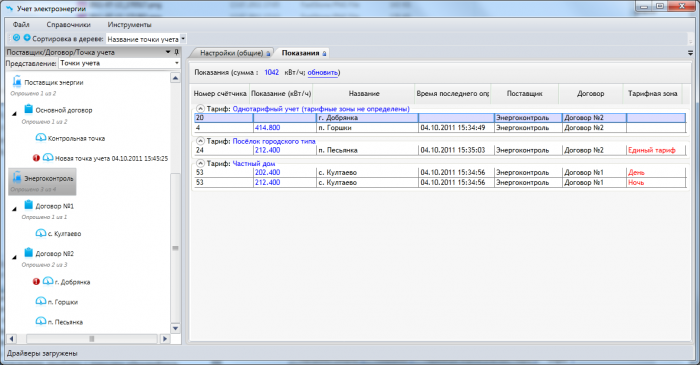This screenshot has width=700, height=365.
Task: Collapse the Однотарифный учет tariff group
Action: pos(200,108)
